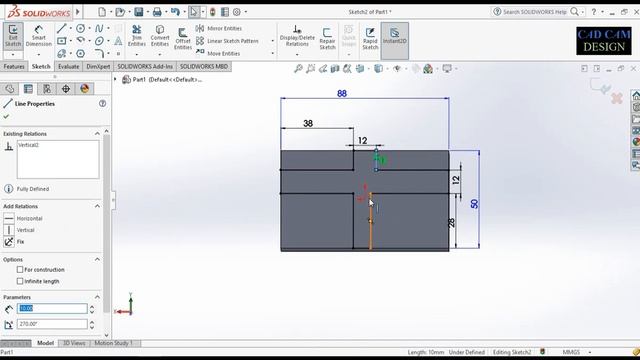The image size is (640, 360).
Task: Click the line angle 270.00° field
Action: click(52, 324)
